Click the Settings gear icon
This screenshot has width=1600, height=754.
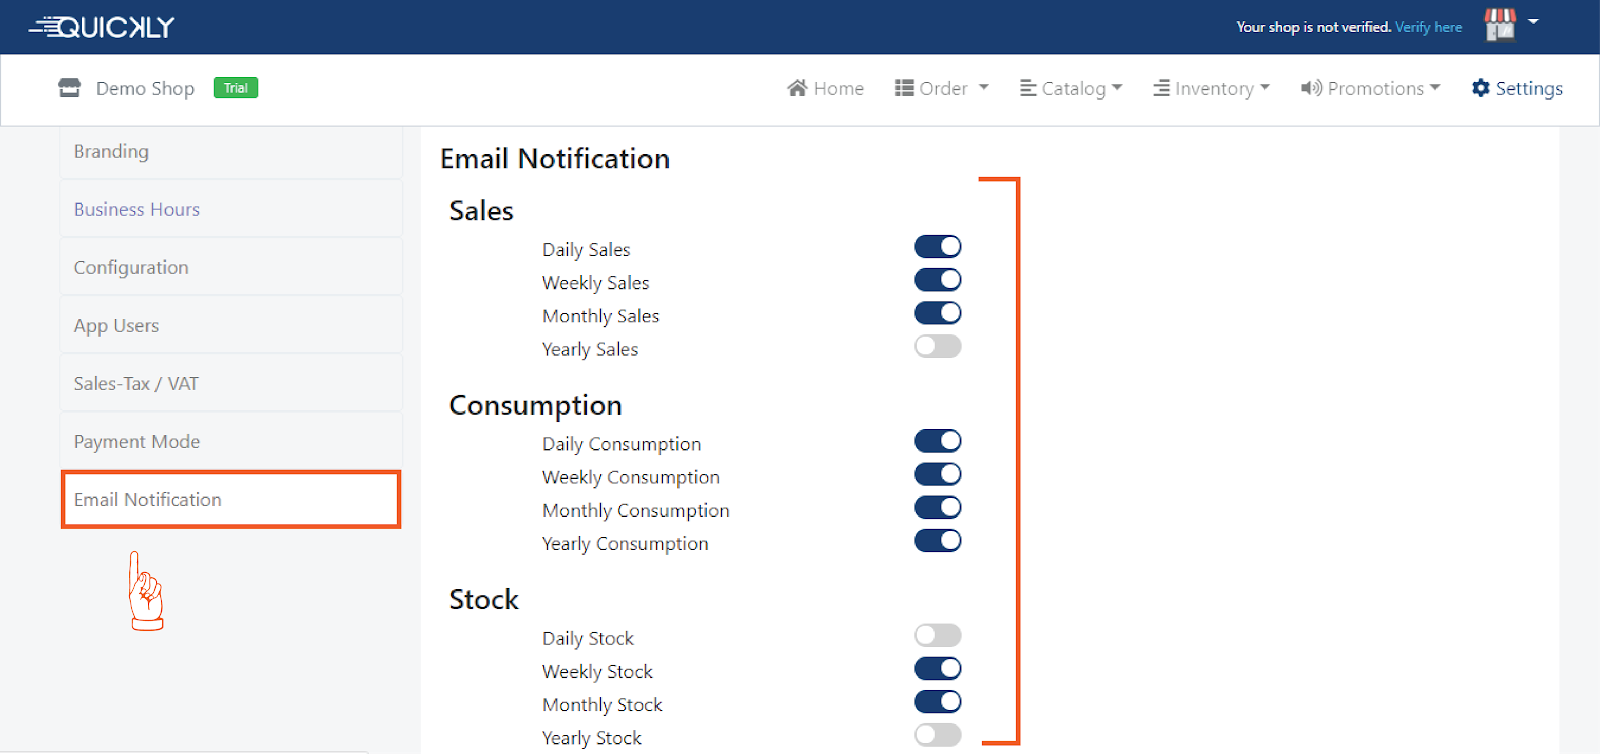[1481, 88]
